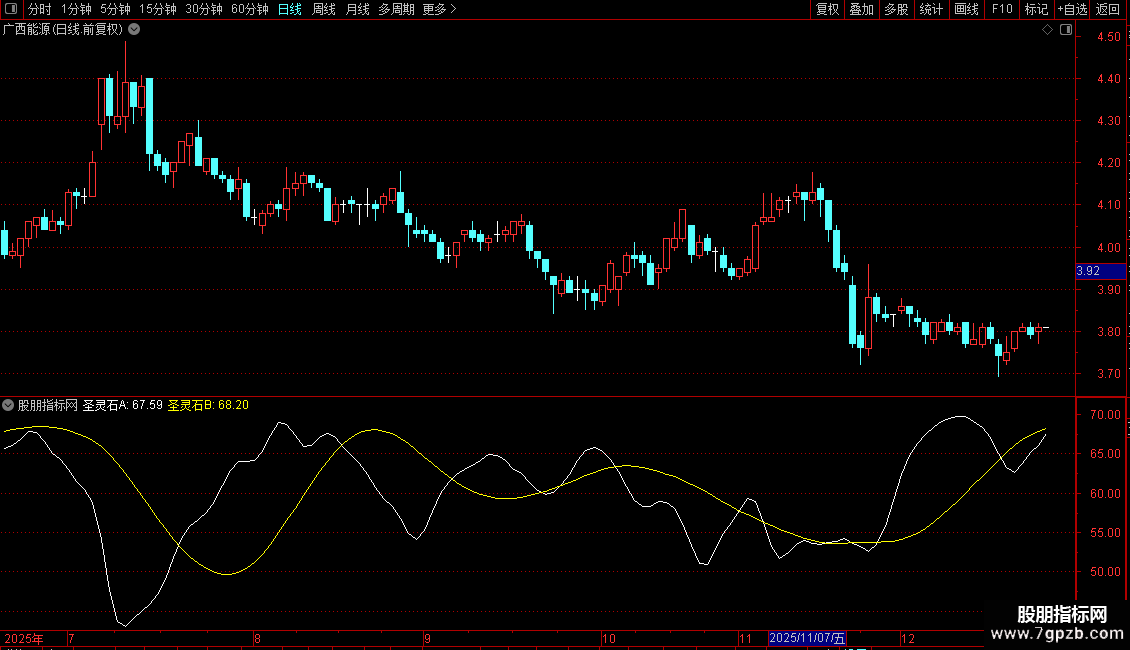Open dropdown next to 广西能源 title

click(x=134, y=30)
